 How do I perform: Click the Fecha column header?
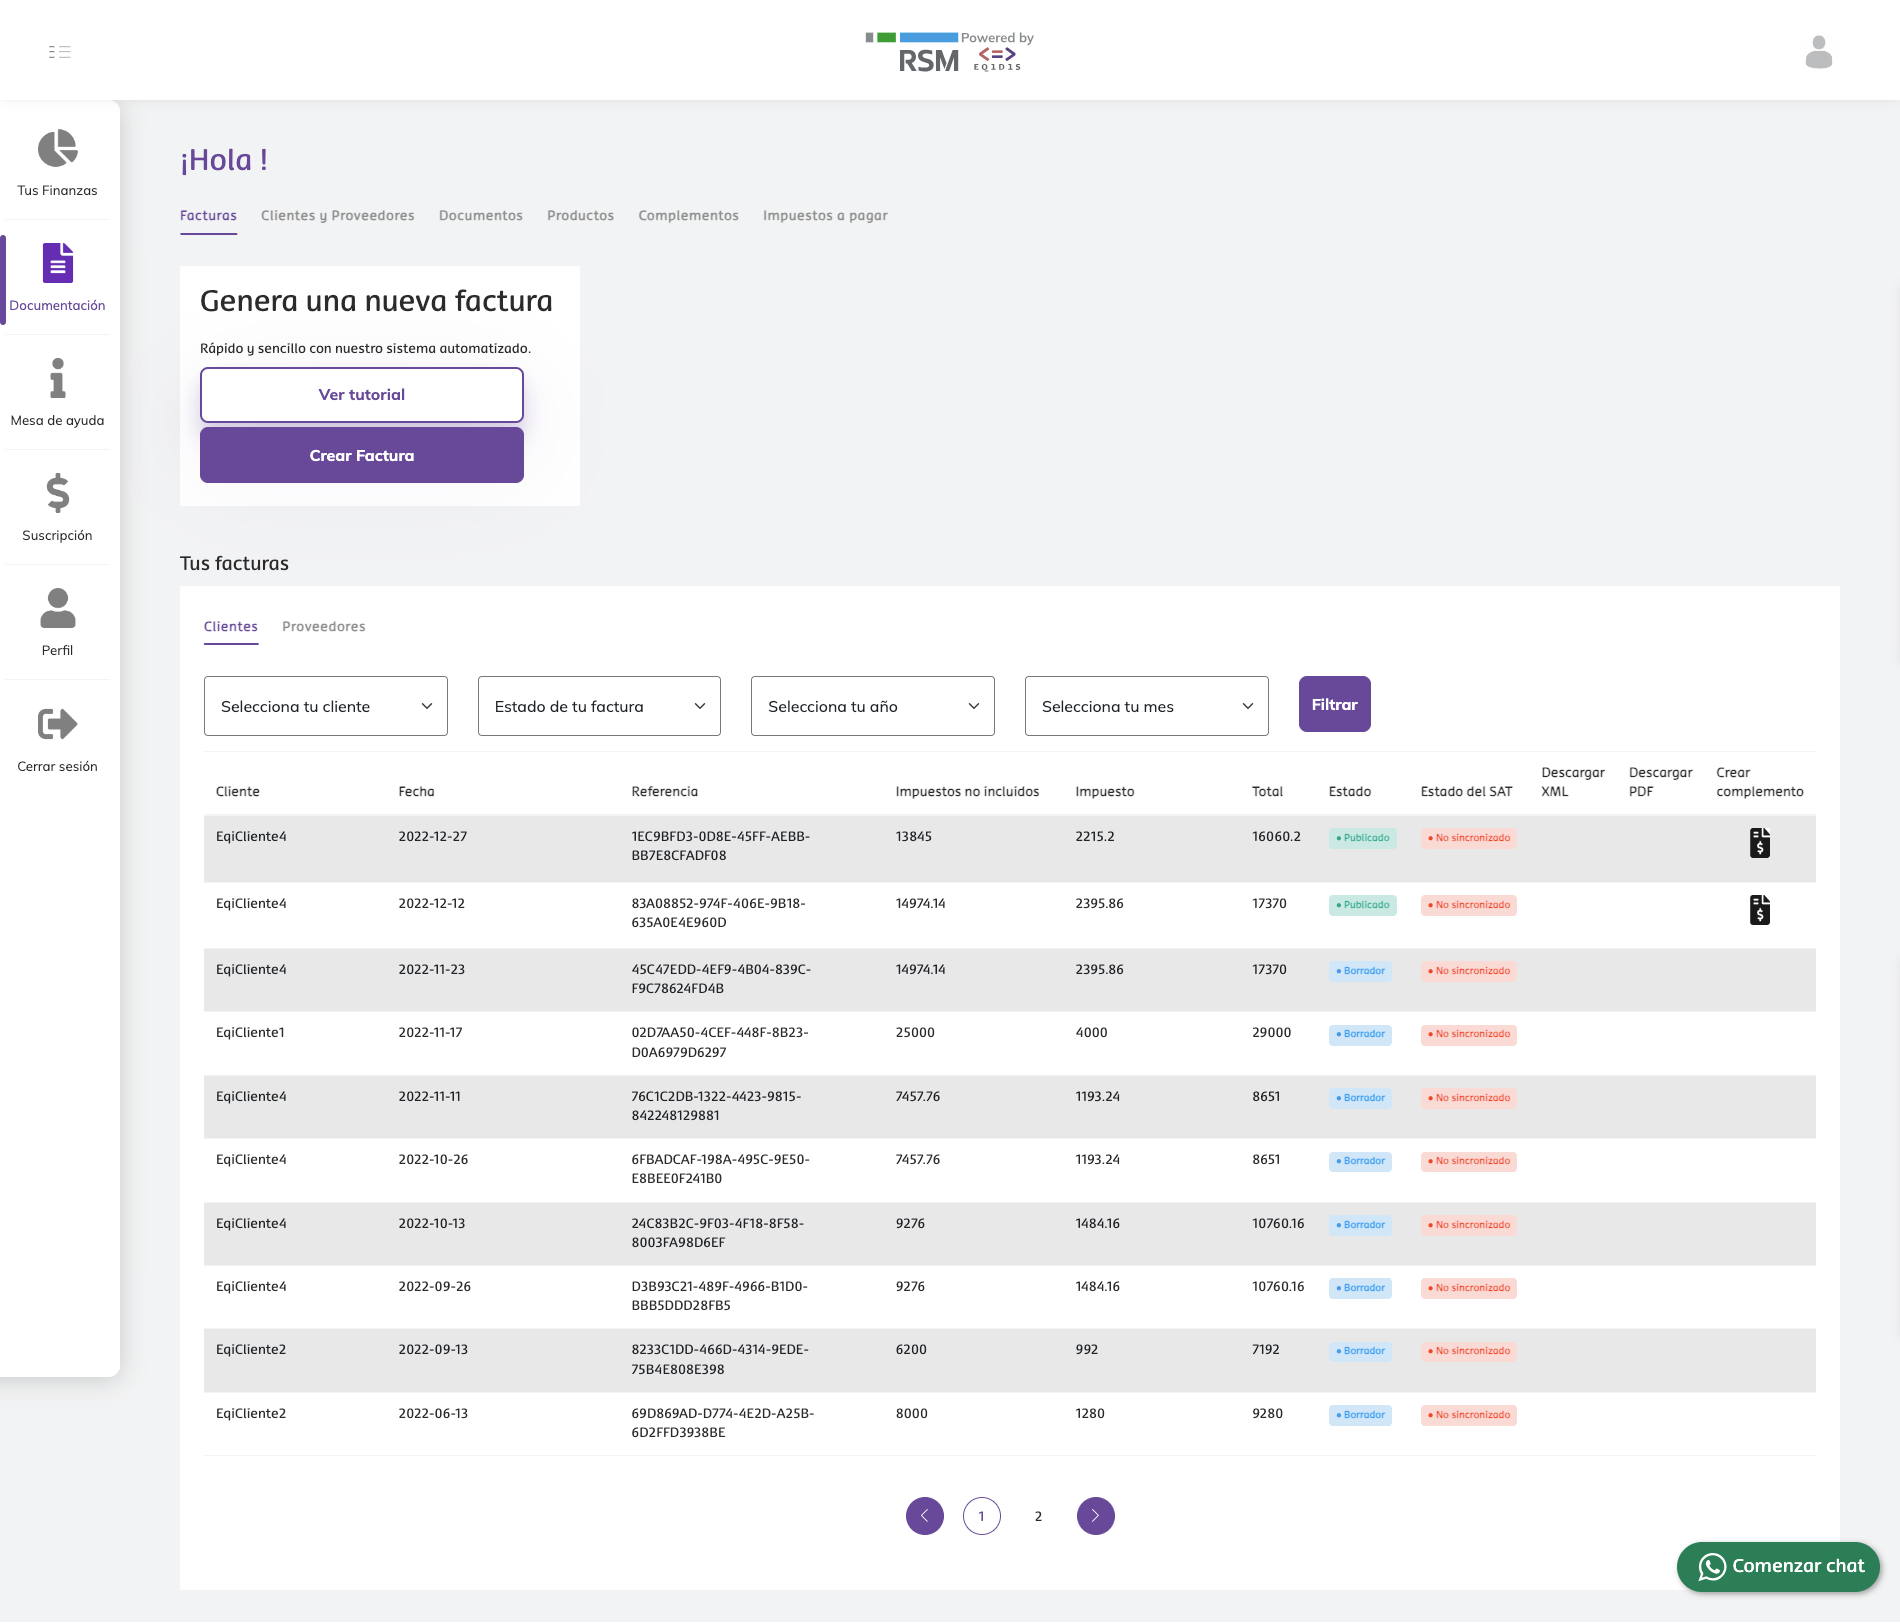click(x=417, y=792)
